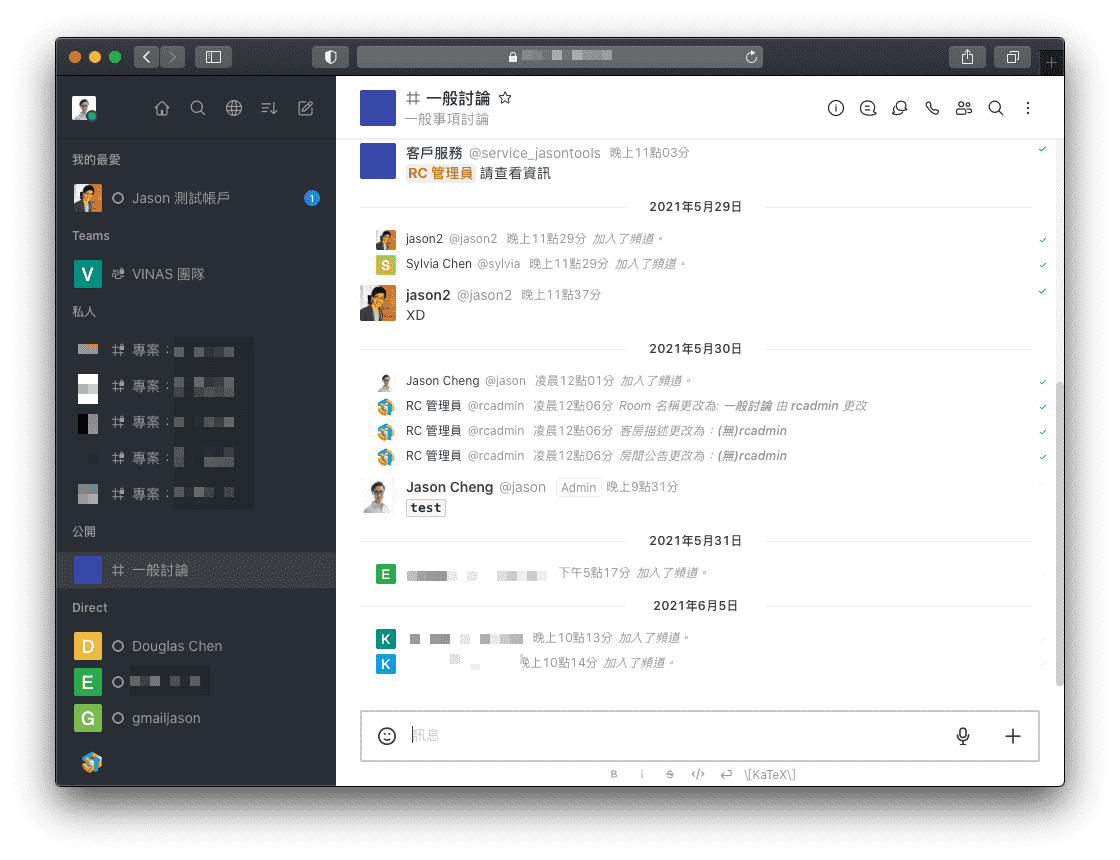This screenshot has width=1120, height=860.
Task: Open the kebab more-options menu
Action: 1028,108
